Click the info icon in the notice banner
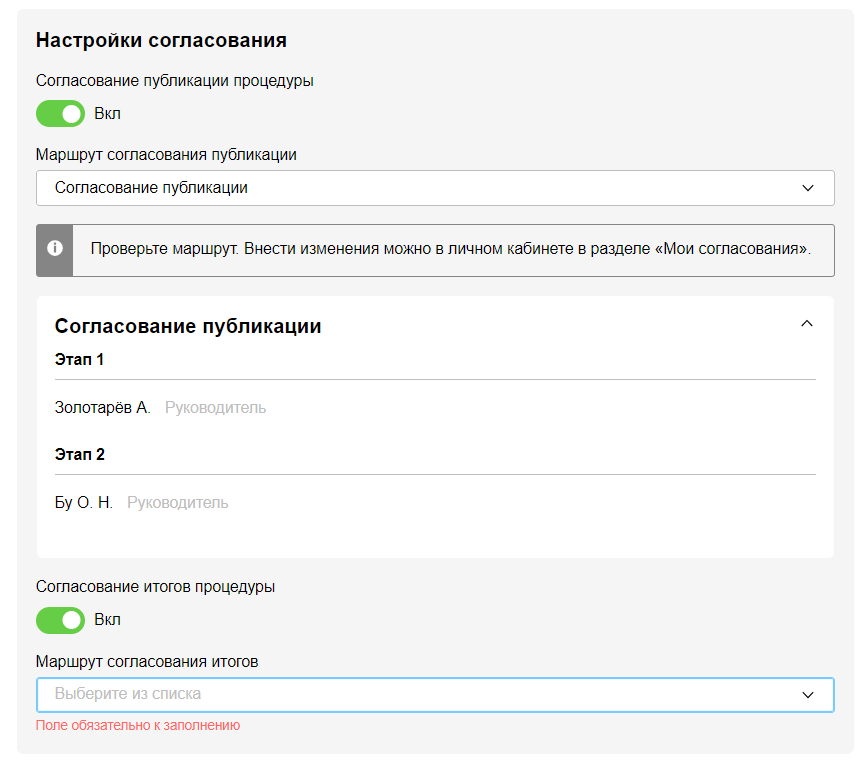The image size is (861, 763). point(55,249)
